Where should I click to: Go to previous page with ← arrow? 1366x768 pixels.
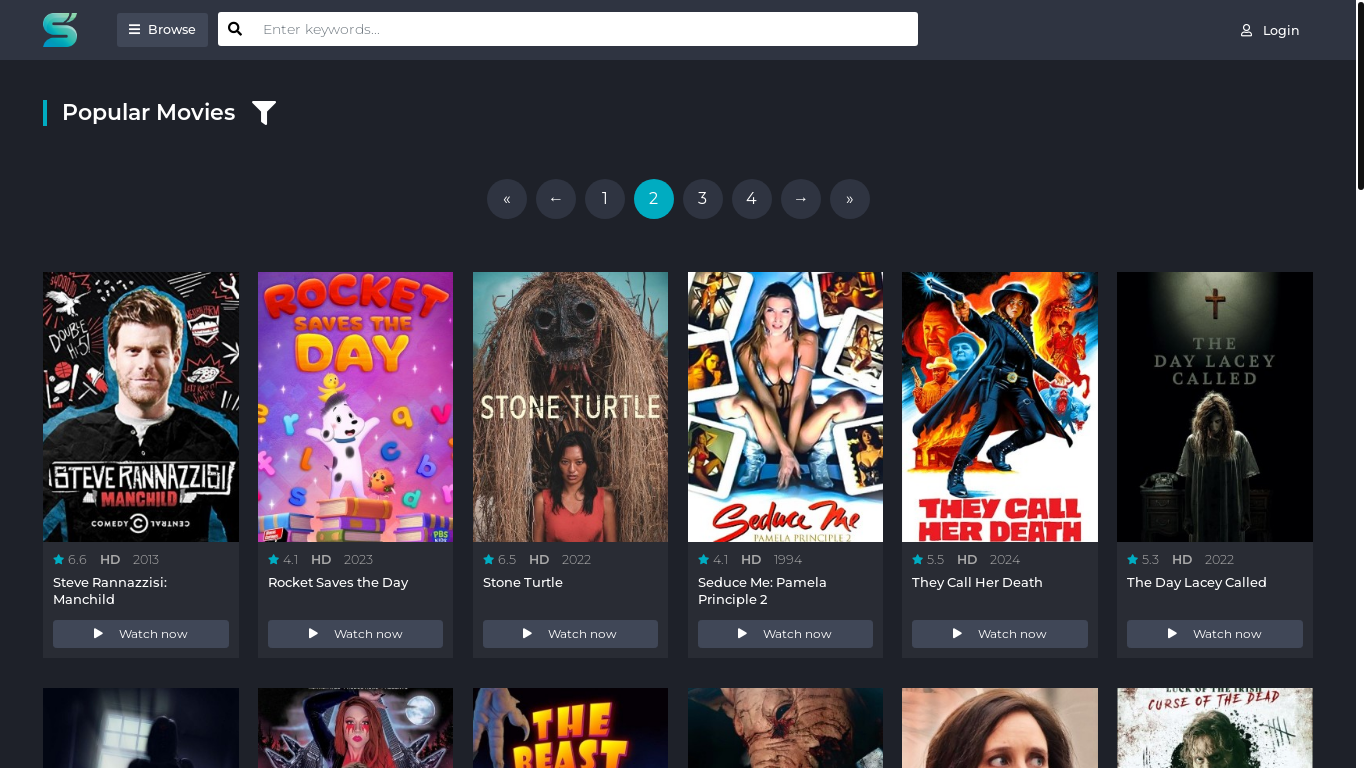[x=556, y=199]
